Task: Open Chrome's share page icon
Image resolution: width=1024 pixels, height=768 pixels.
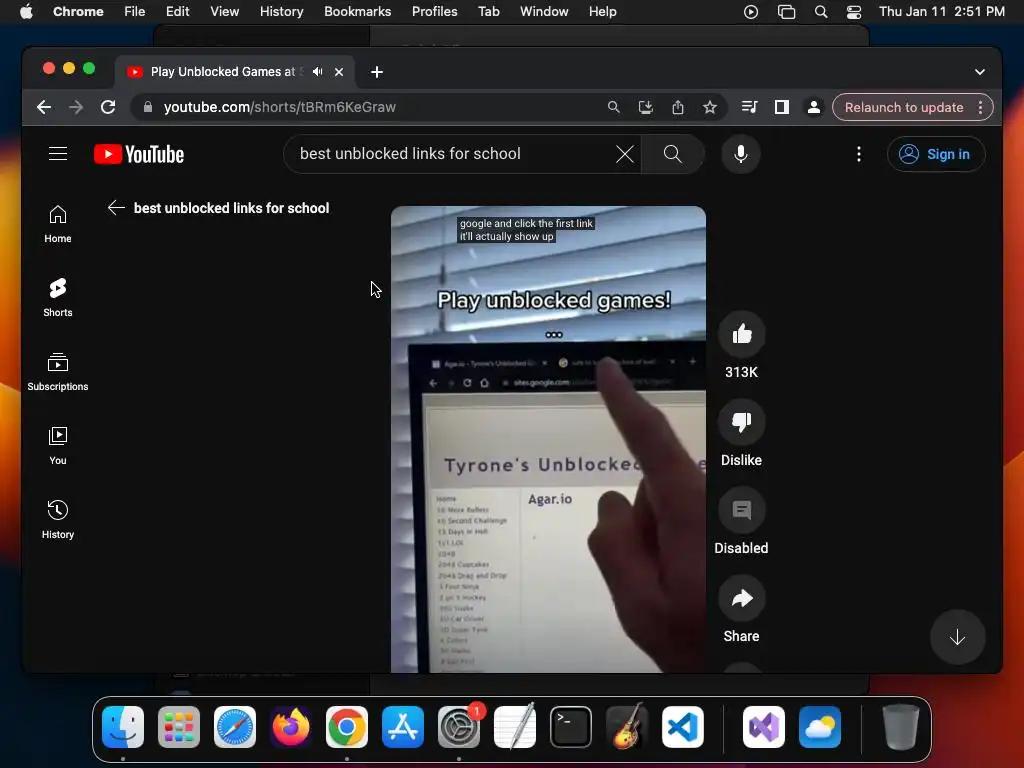Action: [678, 107]
